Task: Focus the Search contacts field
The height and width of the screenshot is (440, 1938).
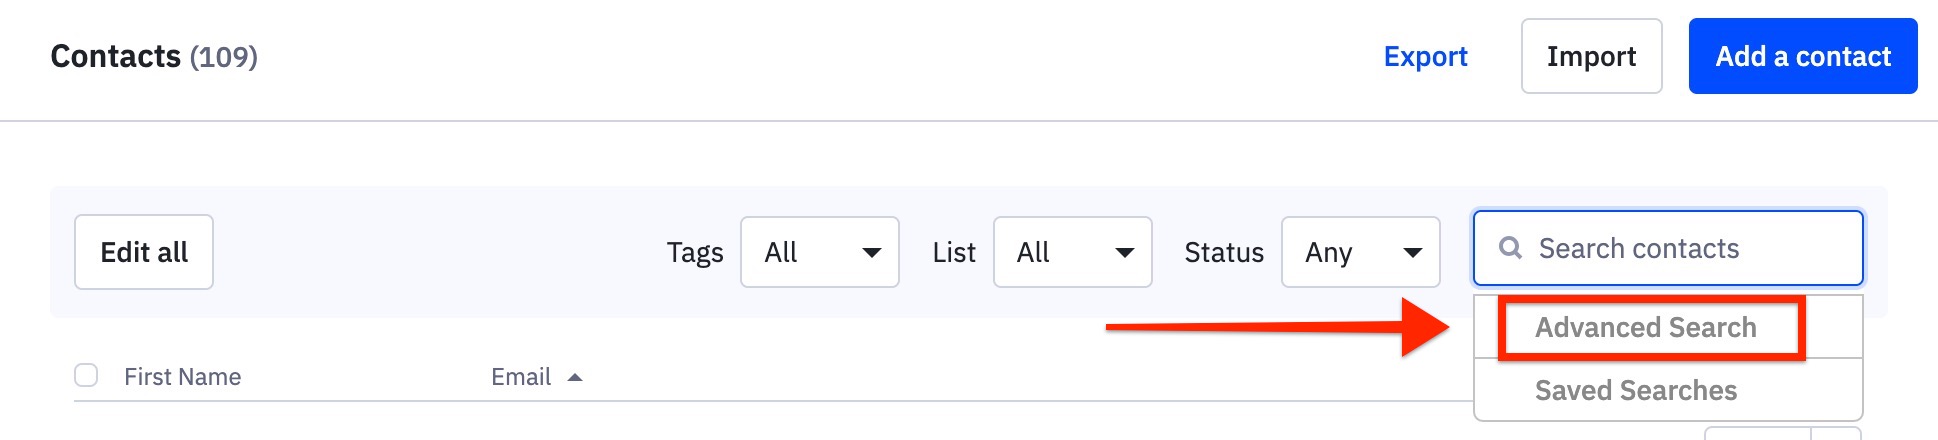Action: pos(1668,248)
